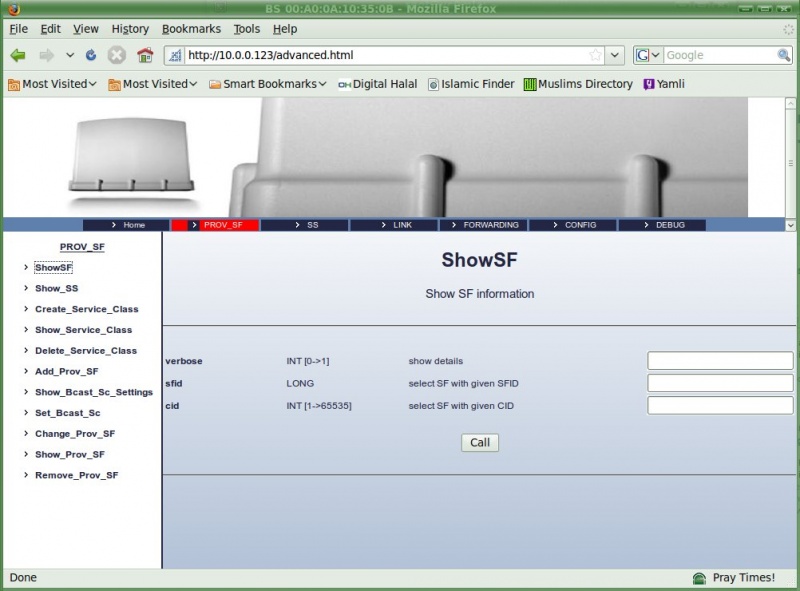Go to the Home page icon
The width and height of the screenshot is (800, 591).
(x=145, y=55)
